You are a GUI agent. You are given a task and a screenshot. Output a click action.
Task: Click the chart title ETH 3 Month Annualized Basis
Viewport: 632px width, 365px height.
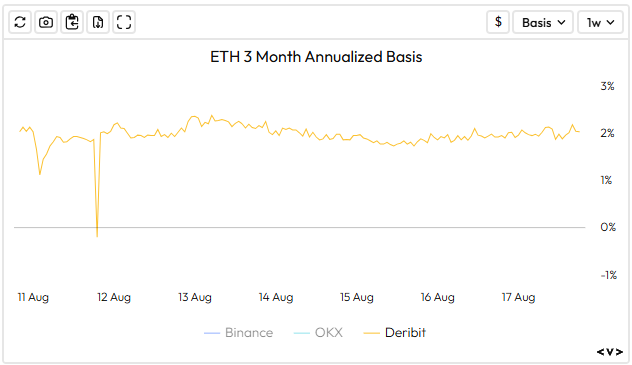tap(316, 57)
